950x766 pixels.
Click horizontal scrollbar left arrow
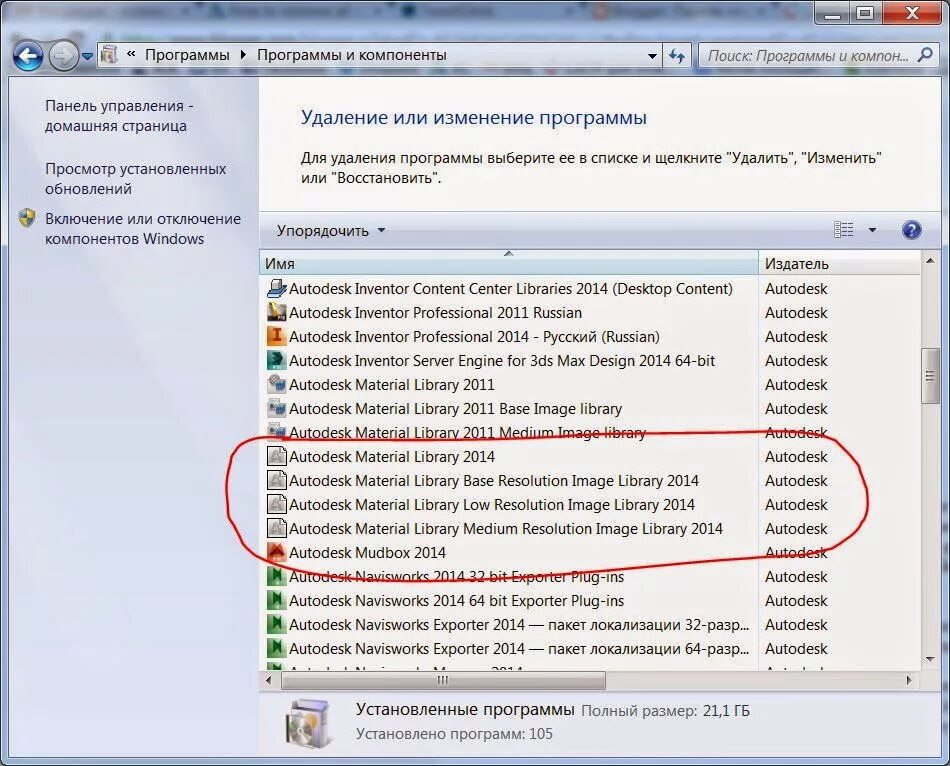pos(269,681)
